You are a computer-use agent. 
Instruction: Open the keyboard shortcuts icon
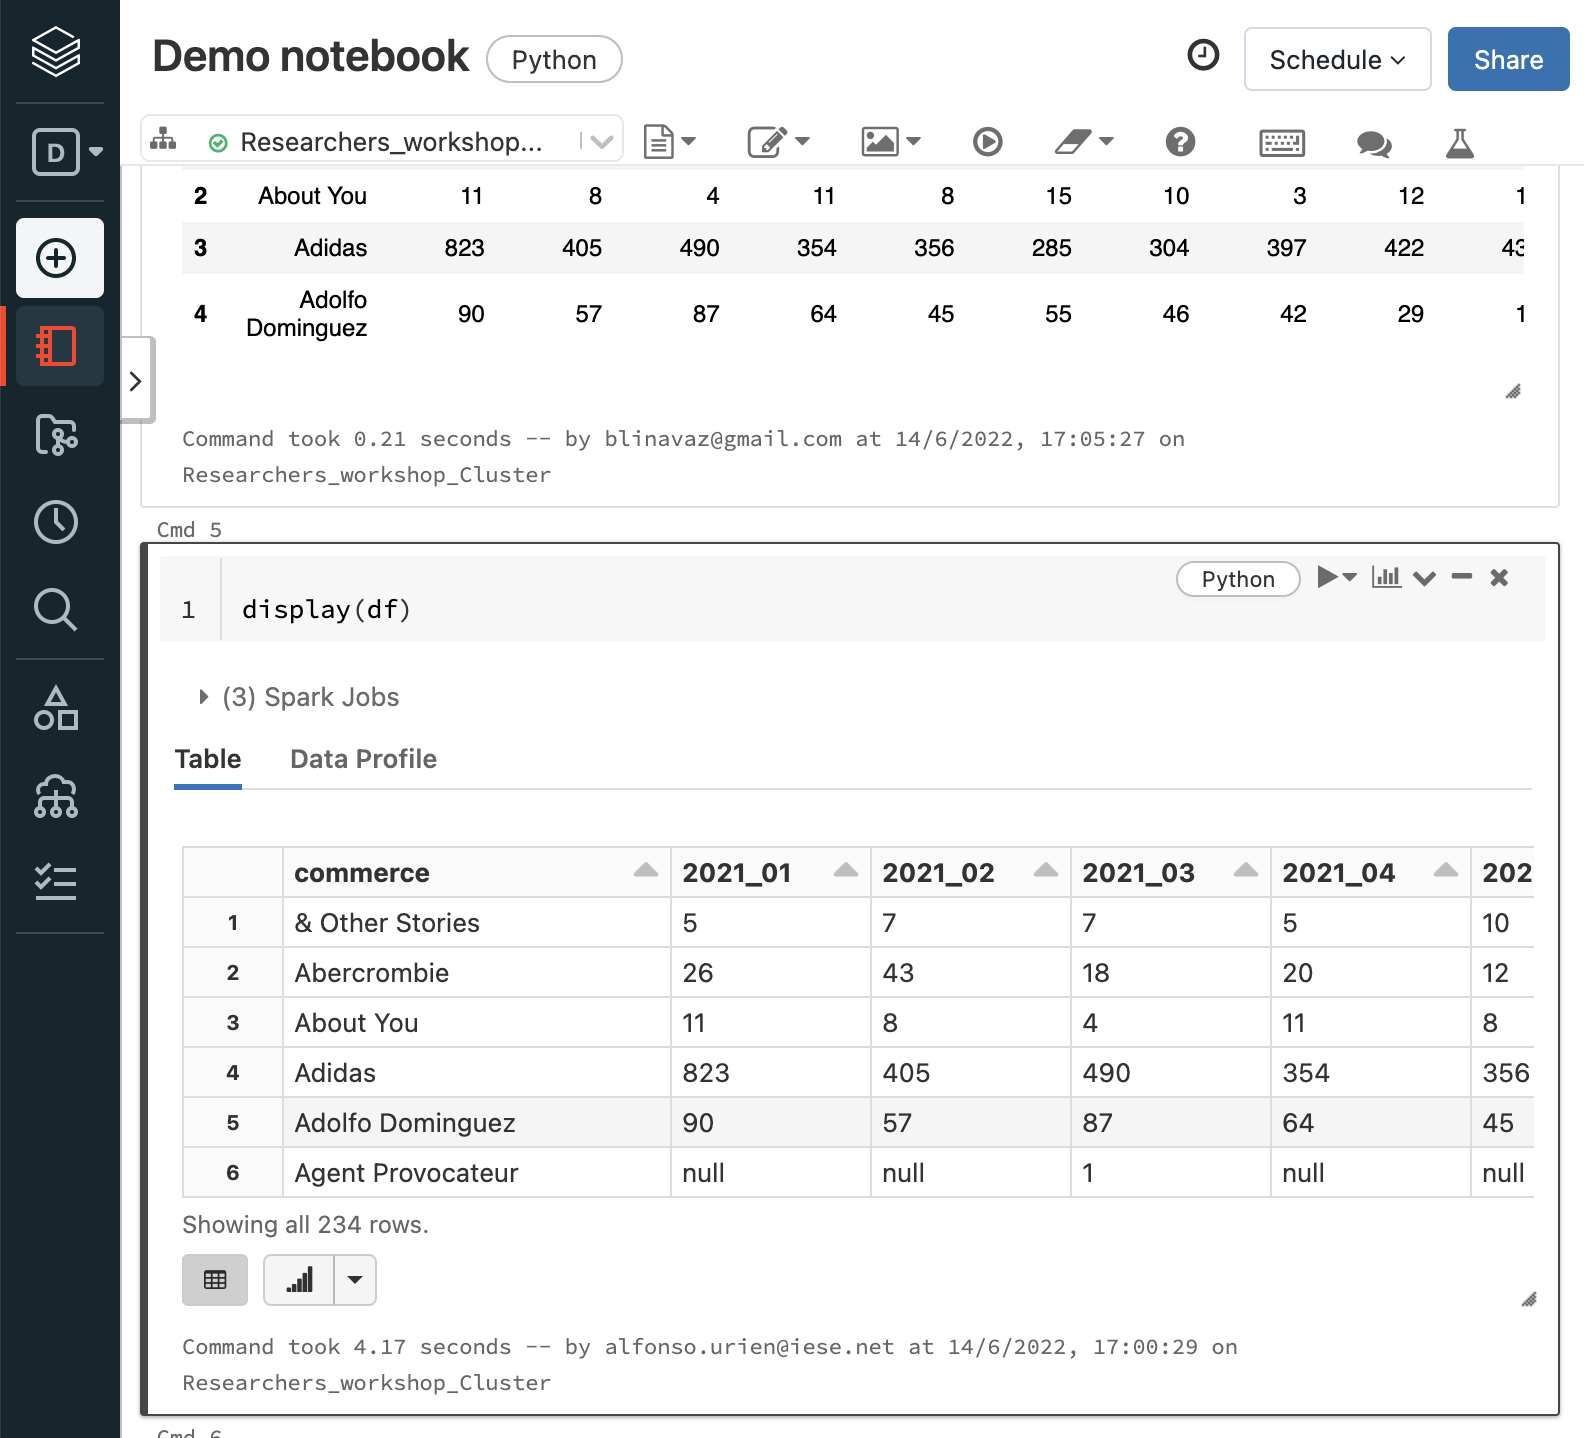[1281, 143]
